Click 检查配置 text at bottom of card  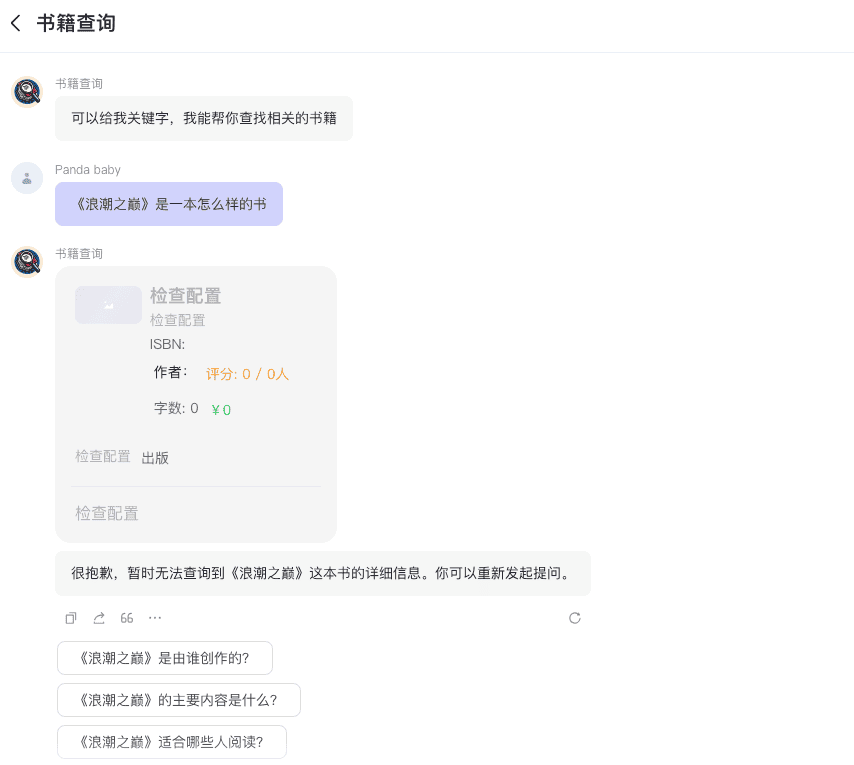[x=107, y=513]
